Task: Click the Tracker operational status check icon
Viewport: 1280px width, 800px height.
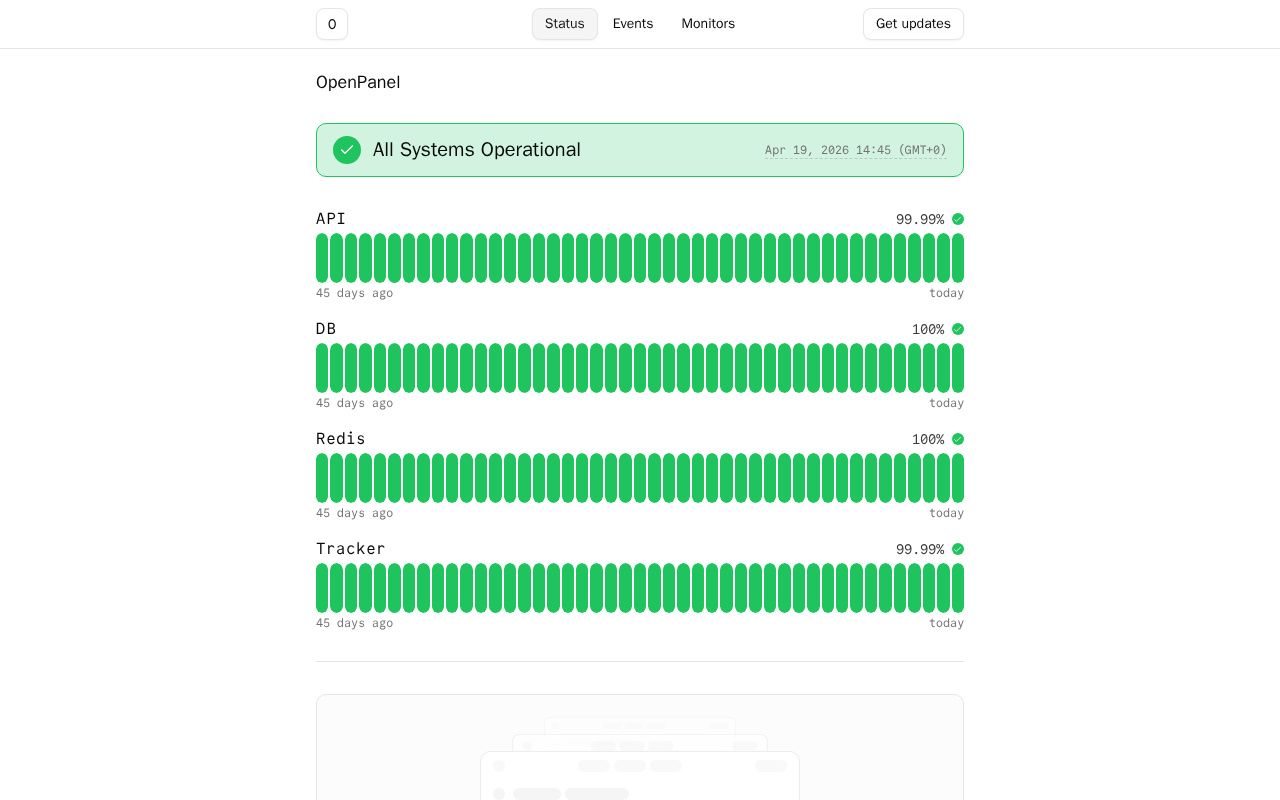Action: [x=958, y=549]
